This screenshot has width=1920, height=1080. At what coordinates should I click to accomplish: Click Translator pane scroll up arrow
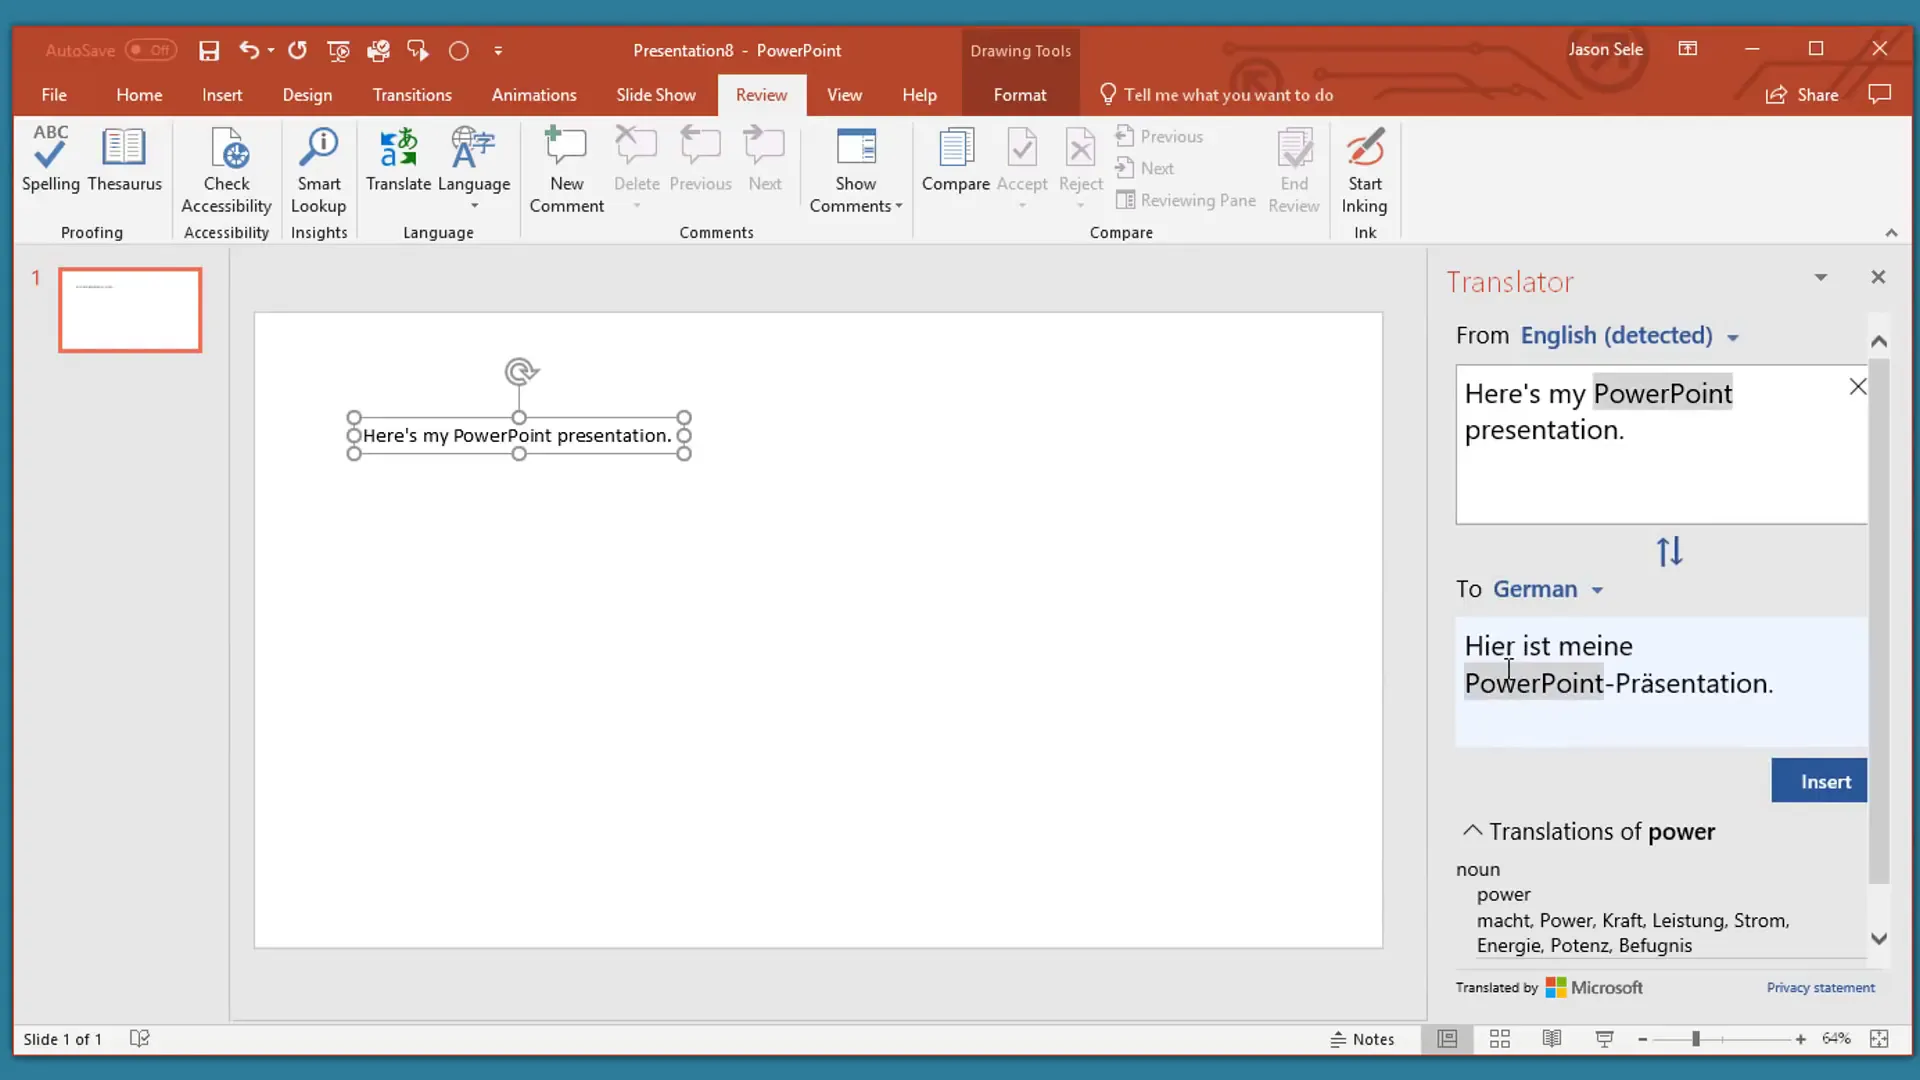pos(1879,342)
